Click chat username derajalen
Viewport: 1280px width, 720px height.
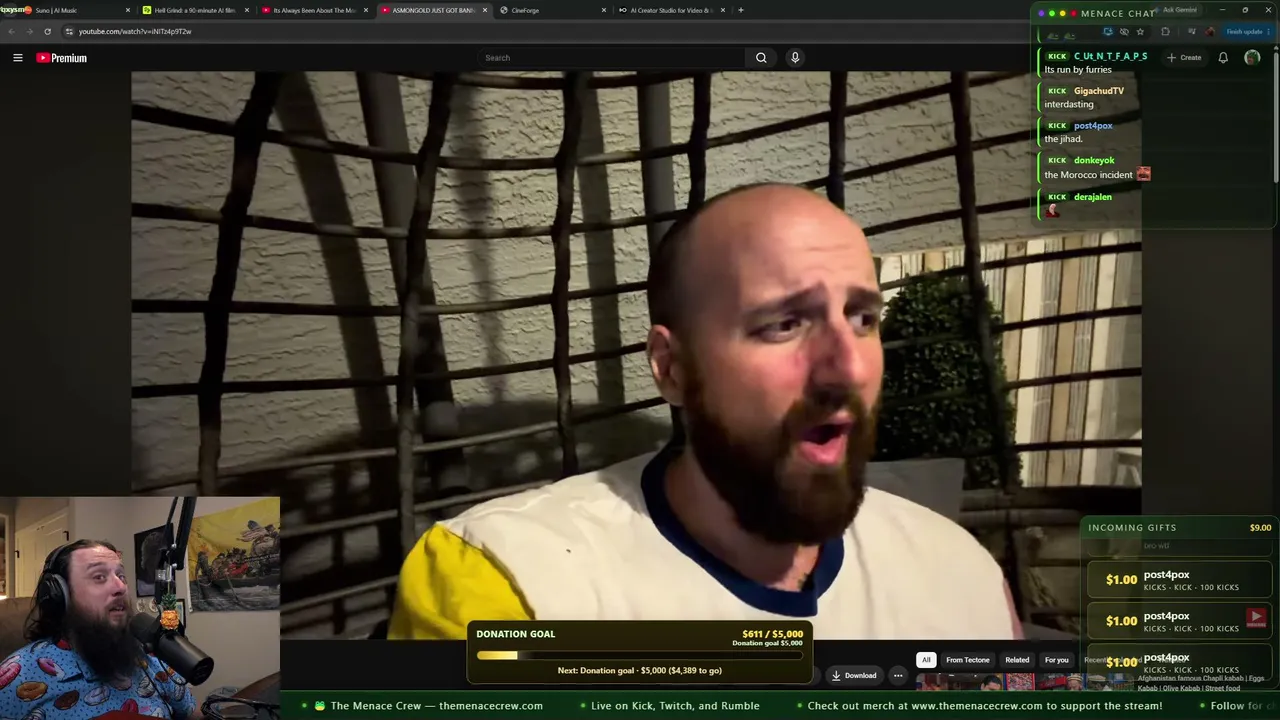1092,197
